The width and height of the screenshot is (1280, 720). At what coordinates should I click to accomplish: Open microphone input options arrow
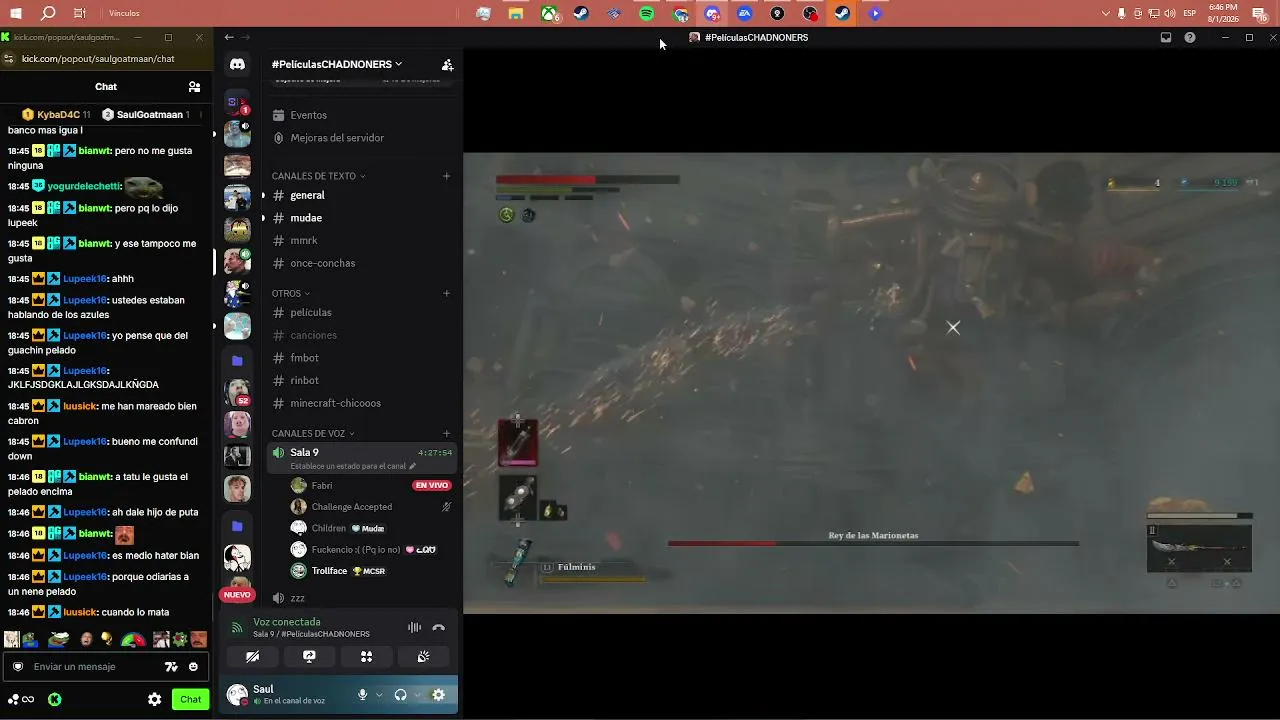click(379, 695)
